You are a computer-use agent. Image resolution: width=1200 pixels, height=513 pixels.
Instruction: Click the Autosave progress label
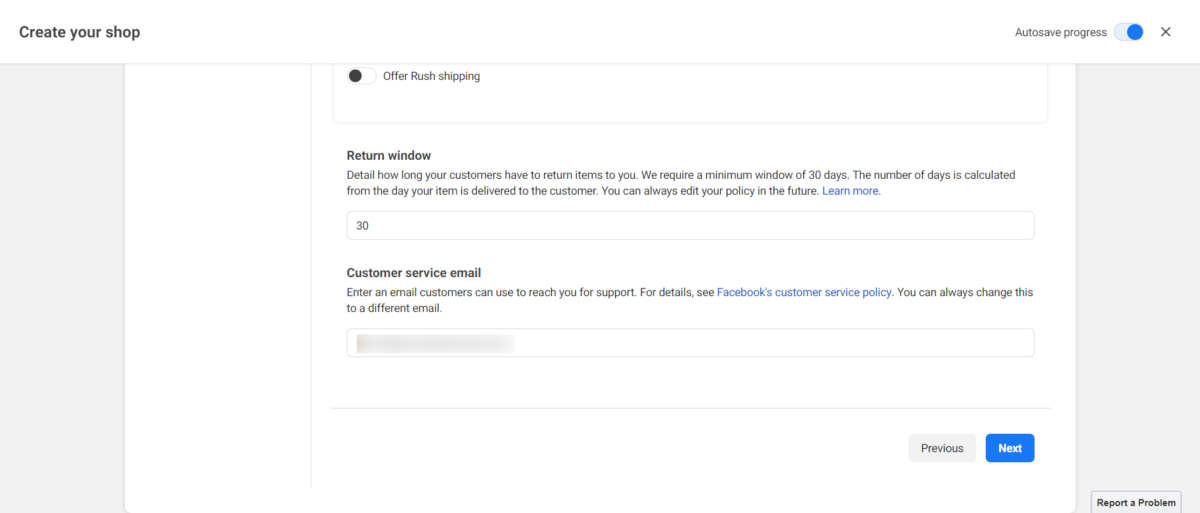[1060, 32]
